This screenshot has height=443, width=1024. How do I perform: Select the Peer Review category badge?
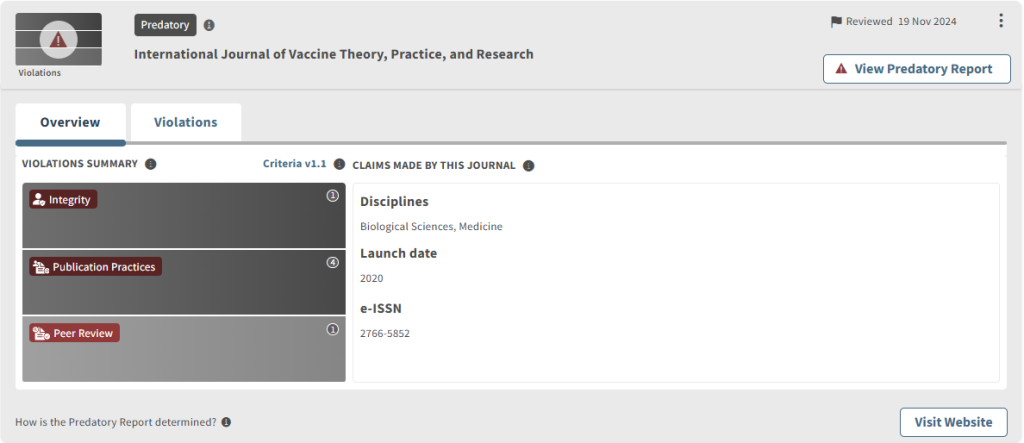(75, 333)
